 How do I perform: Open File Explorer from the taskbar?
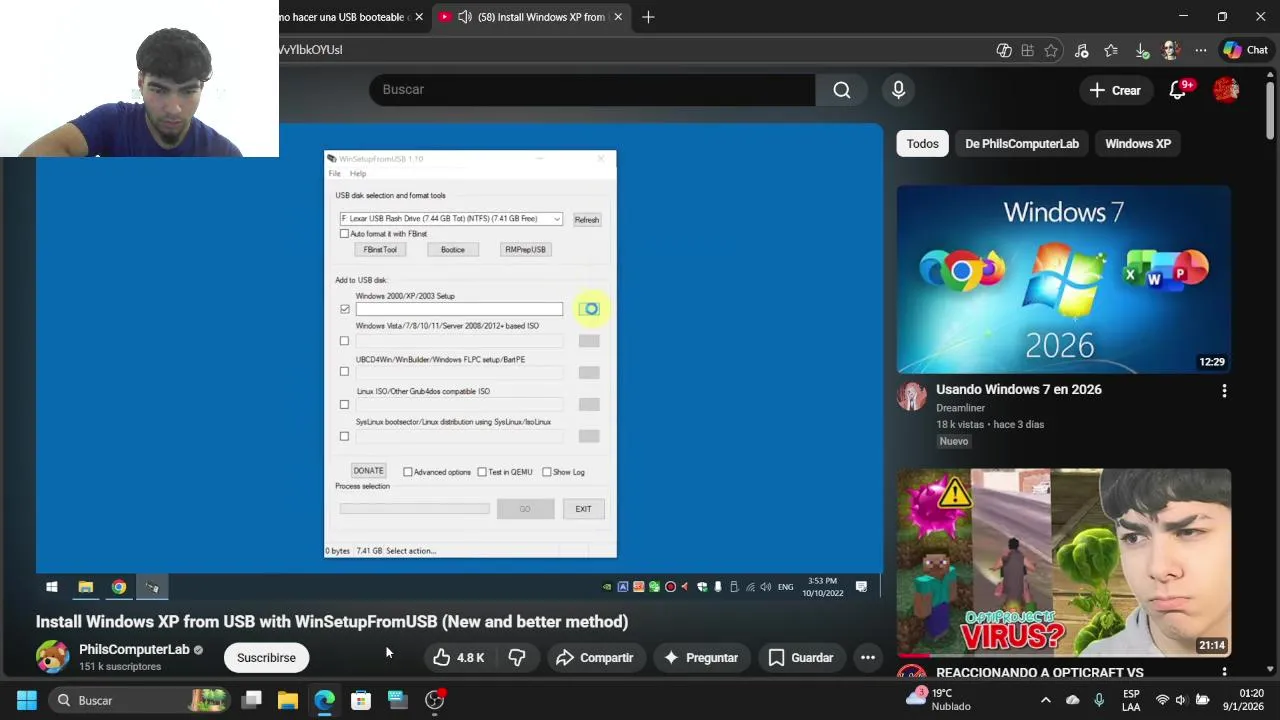[288, 700]
